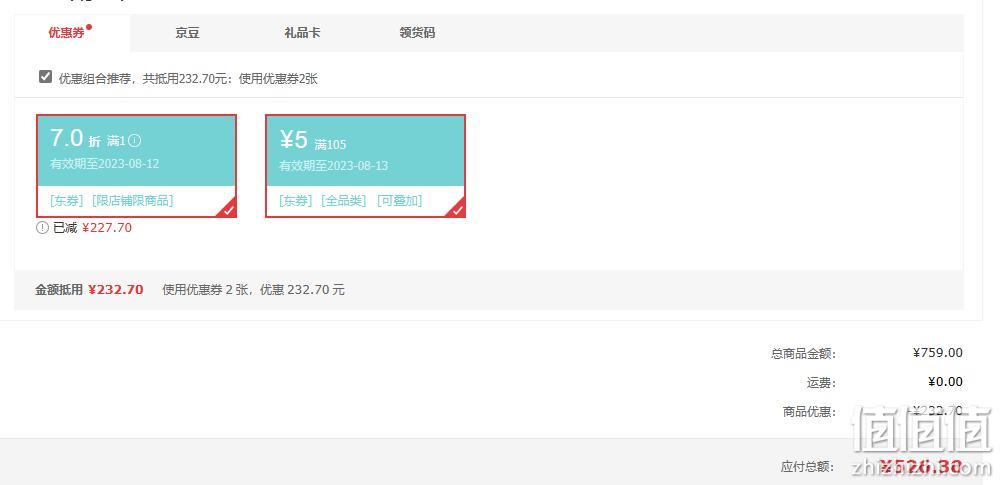Click the [可叠加] label on the ¥5 coupon
The image size is (1001, 485).
[x=400, y=201]
